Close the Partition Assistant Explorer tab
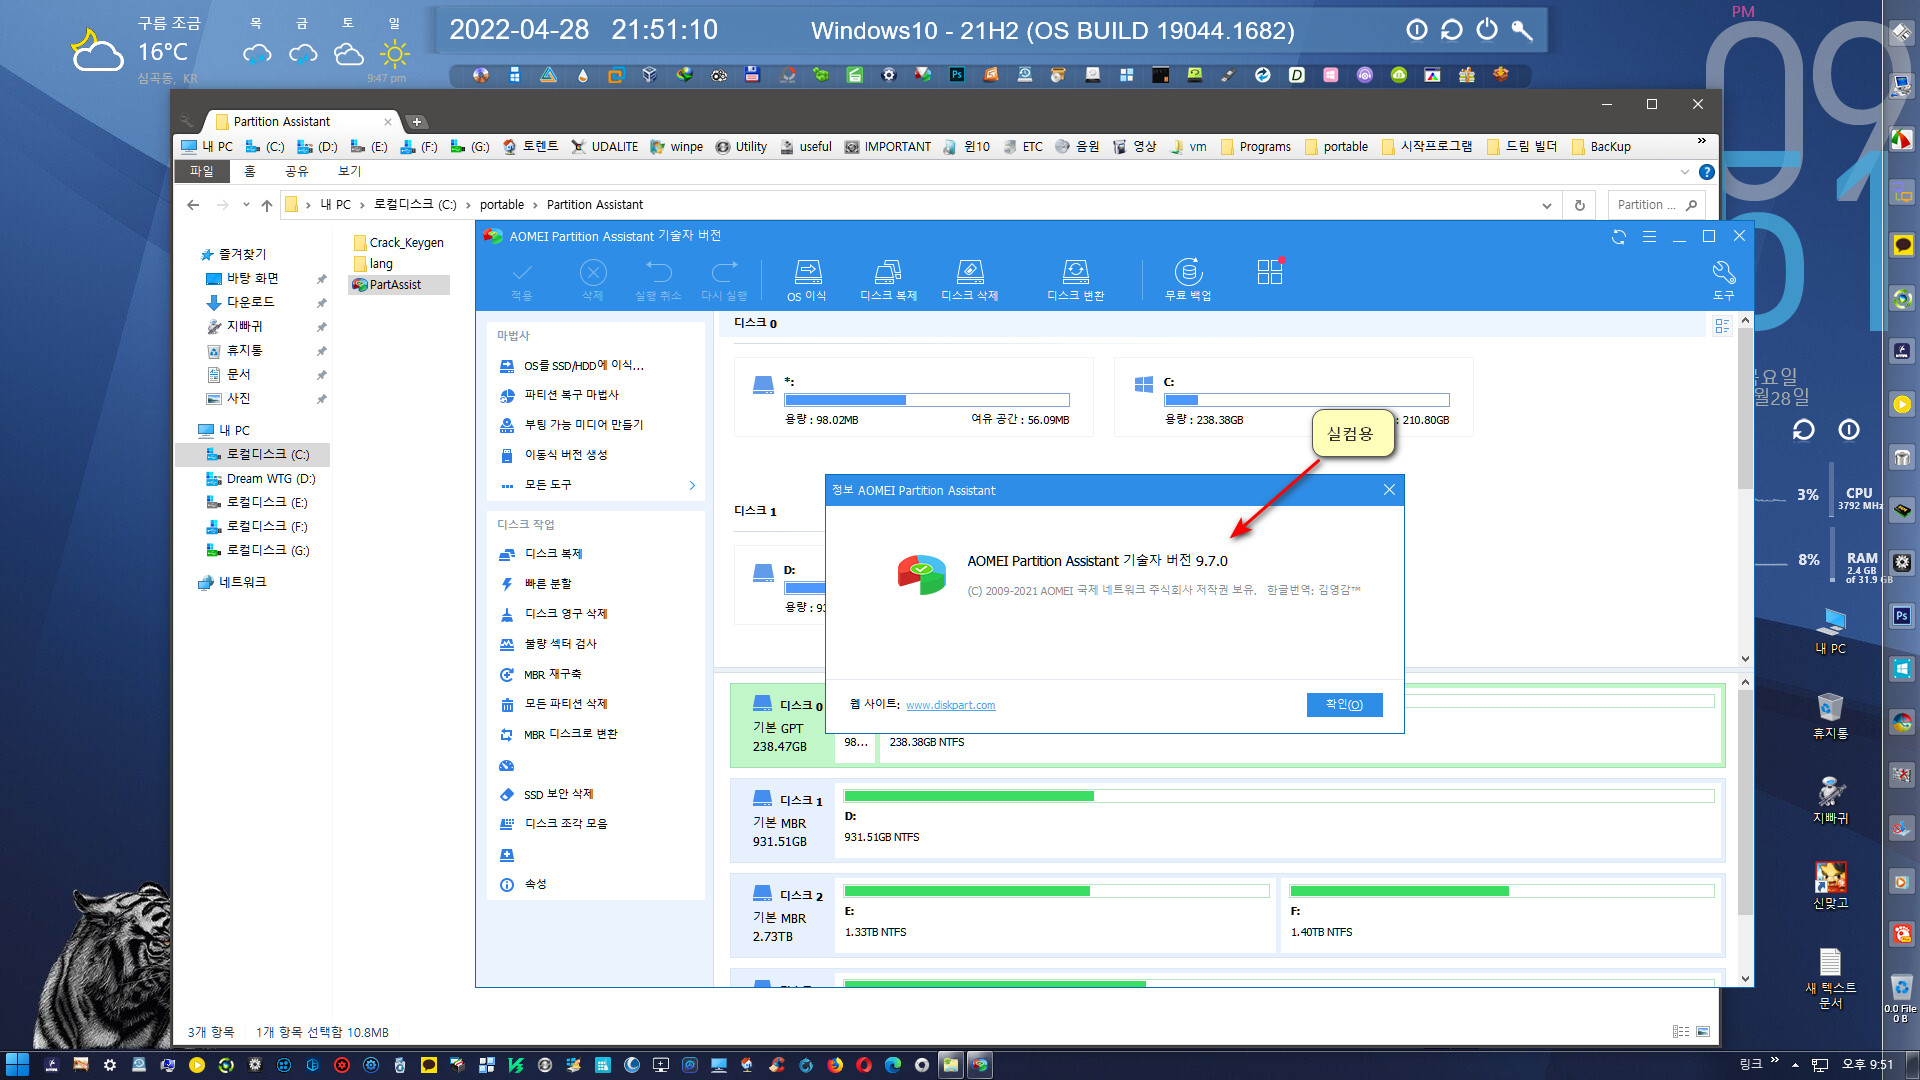The height and width of the screenshot is (1080, 1920). (x=388, y=122)
